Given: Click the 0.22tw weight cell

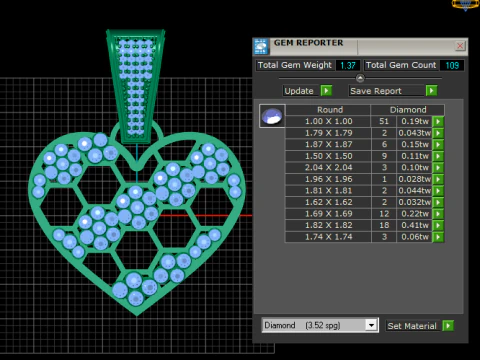Looking at the screenshot, I should pyautogui.click(x=414, y=214).
